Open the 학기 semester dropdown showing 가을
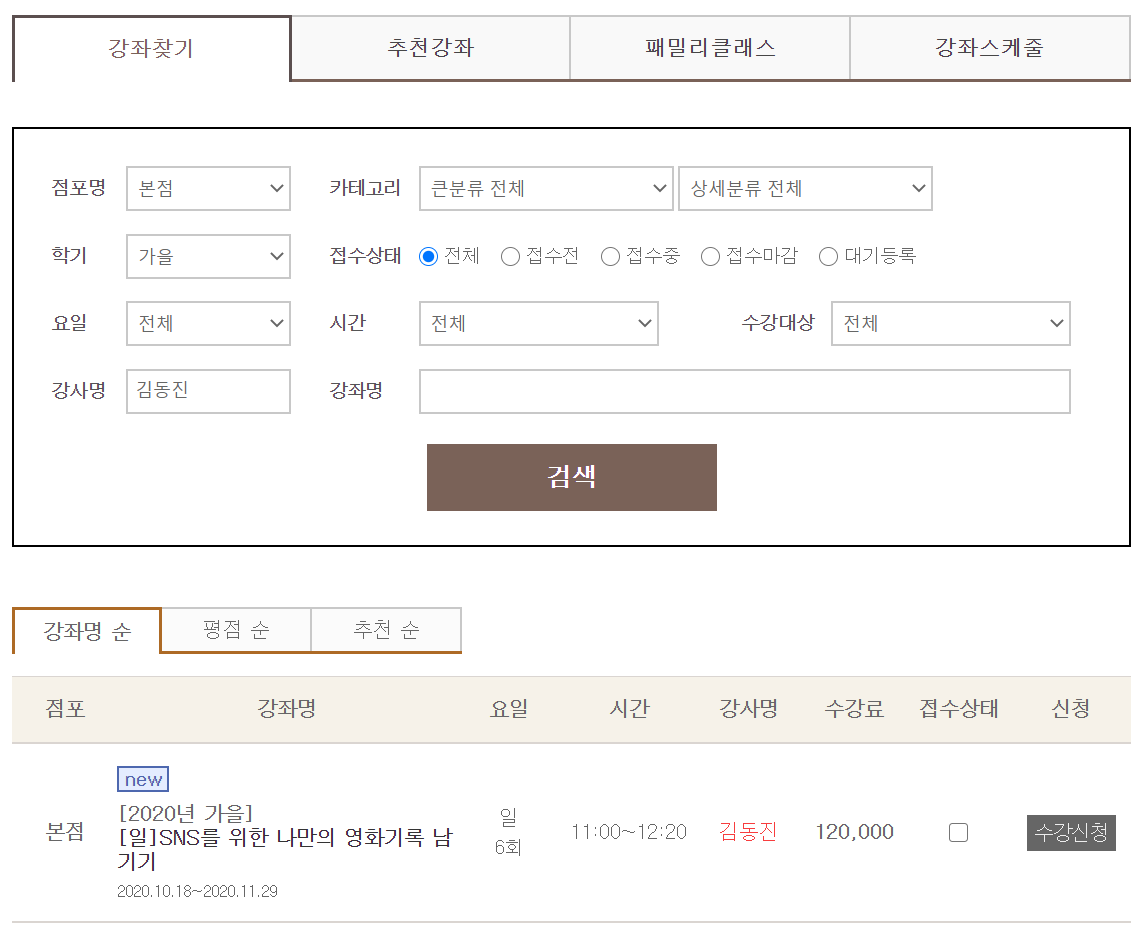 pyautogui.click(x=207, y=257)
